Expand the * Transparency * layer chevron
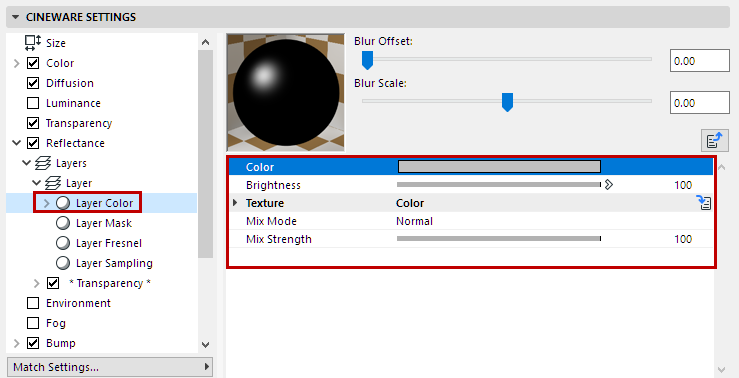 (37, 283)
